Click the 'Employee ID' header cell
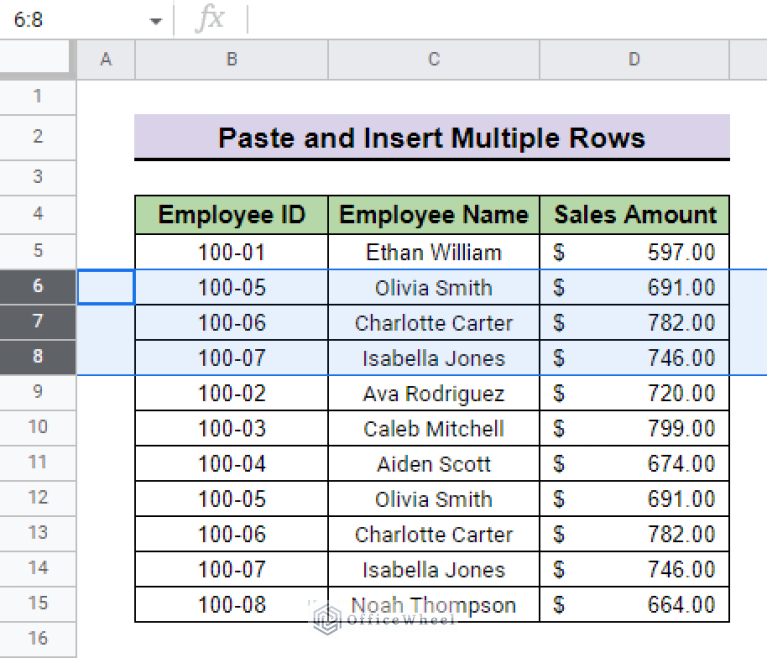The image size is (767, 658). pos(231,215)
